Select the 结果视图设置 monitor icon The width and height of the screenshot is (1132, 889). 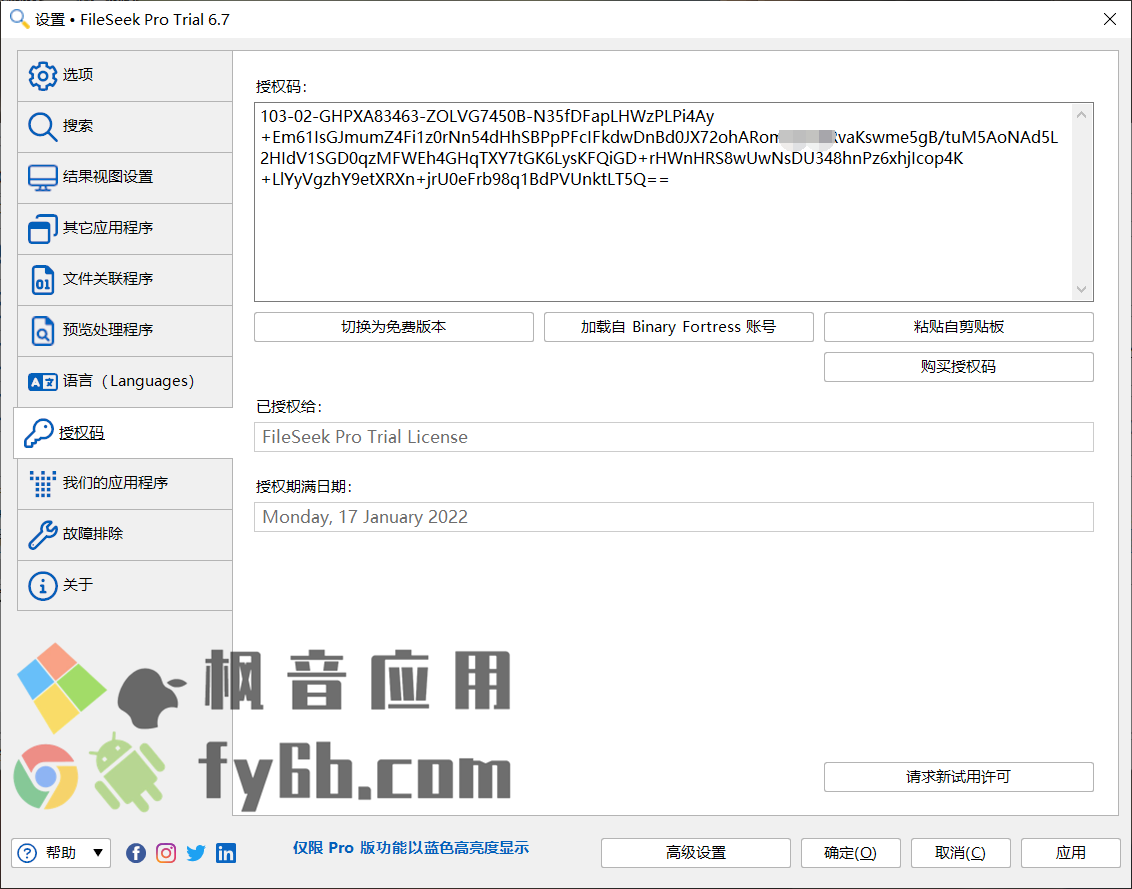(x=43, y=178)
